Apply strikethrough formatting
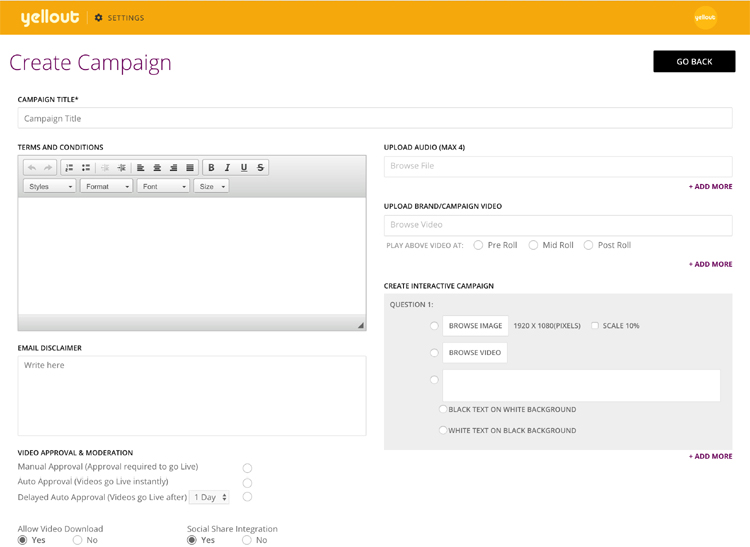This screenshot has height=547, width=750. point(261,168)
